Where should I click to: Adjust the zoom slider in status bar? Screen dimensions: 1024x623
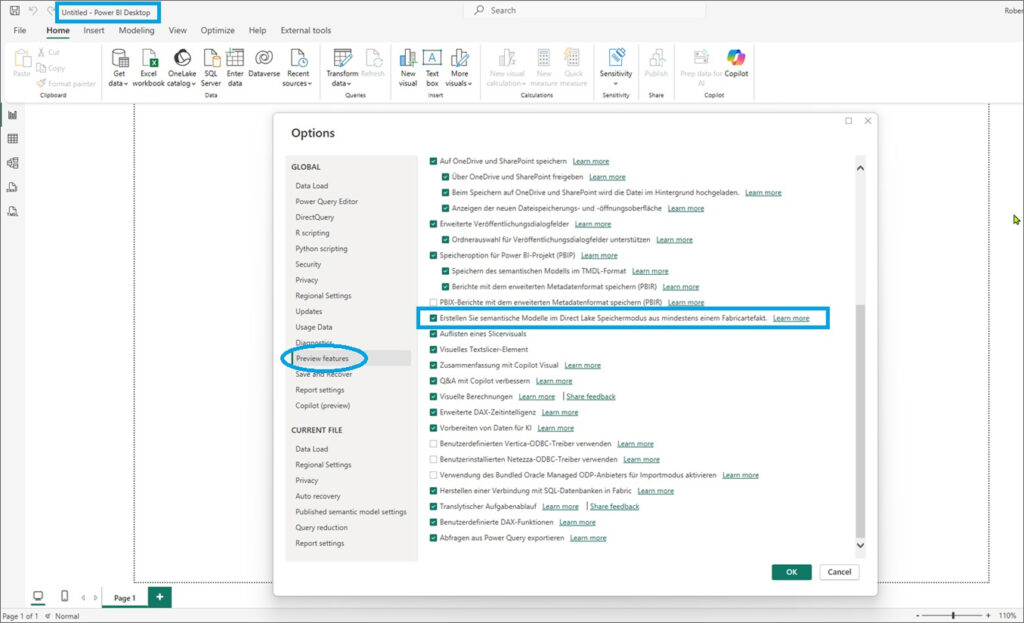(953, 615)
